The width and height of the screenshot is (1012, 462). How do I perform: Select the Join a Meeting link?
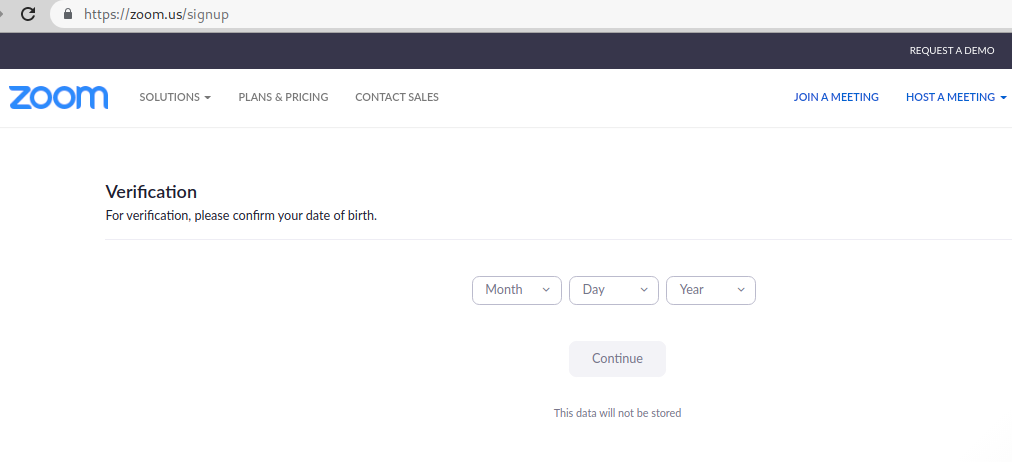[x=836, y=97]
